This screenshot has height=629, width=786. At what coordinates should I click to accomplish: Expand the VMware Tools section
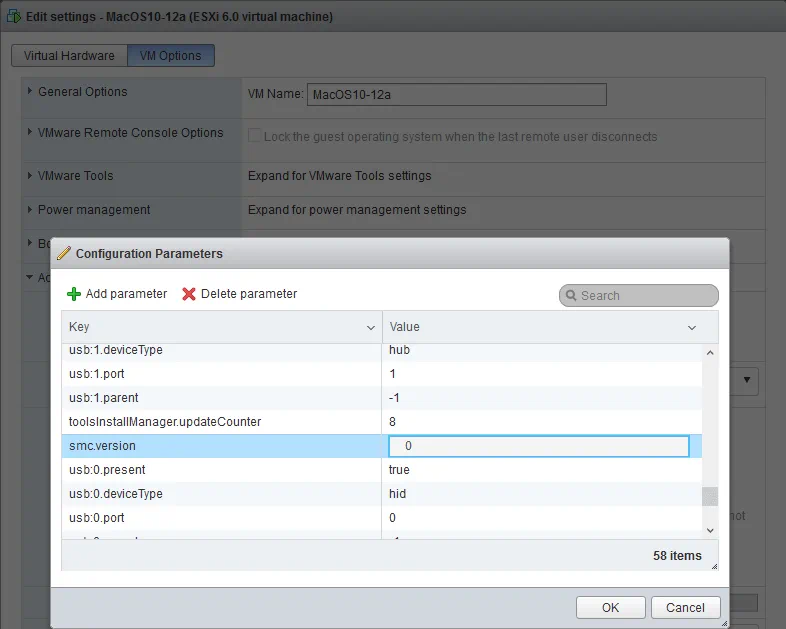[30, 175]
